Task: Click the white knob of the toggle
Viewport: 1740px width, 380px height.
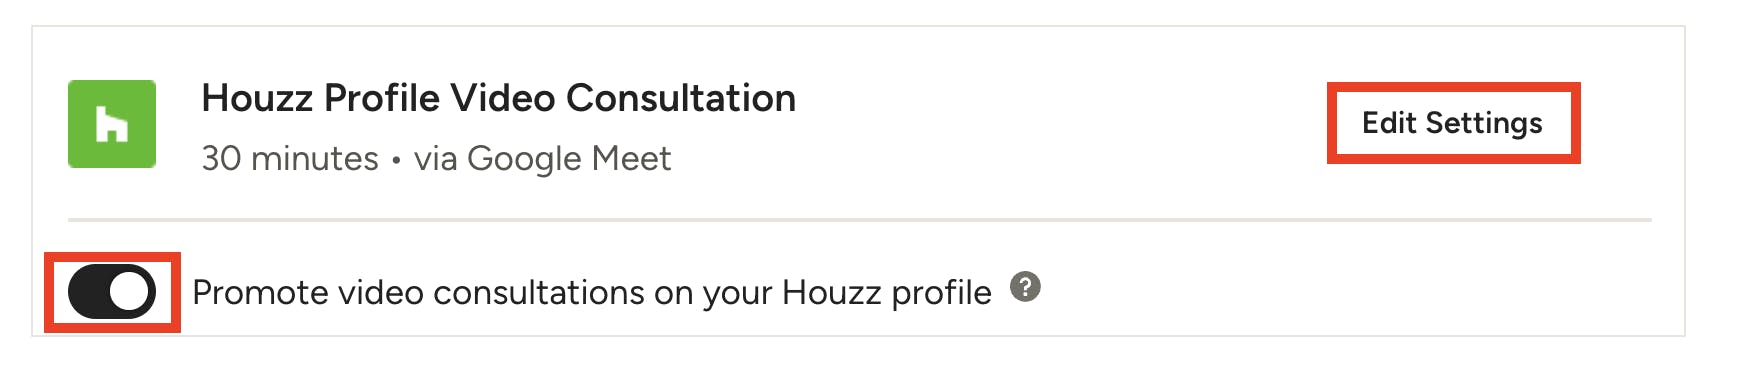Action: (131, 292)
